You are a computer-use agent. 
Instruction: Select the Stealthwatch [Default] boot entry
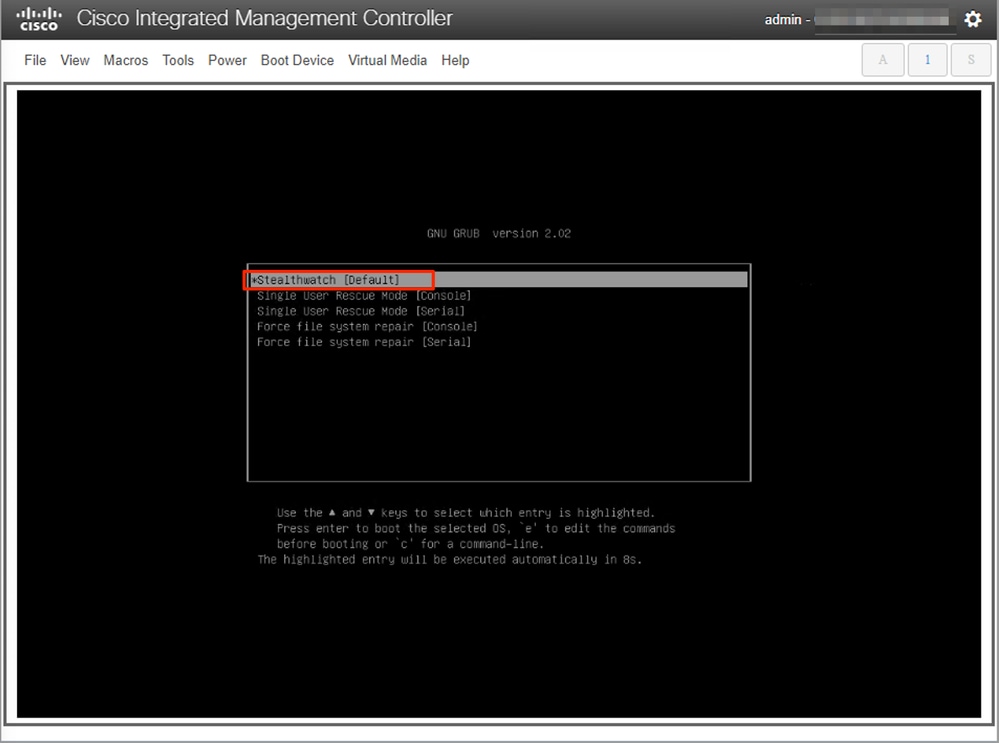coord(328,280)
